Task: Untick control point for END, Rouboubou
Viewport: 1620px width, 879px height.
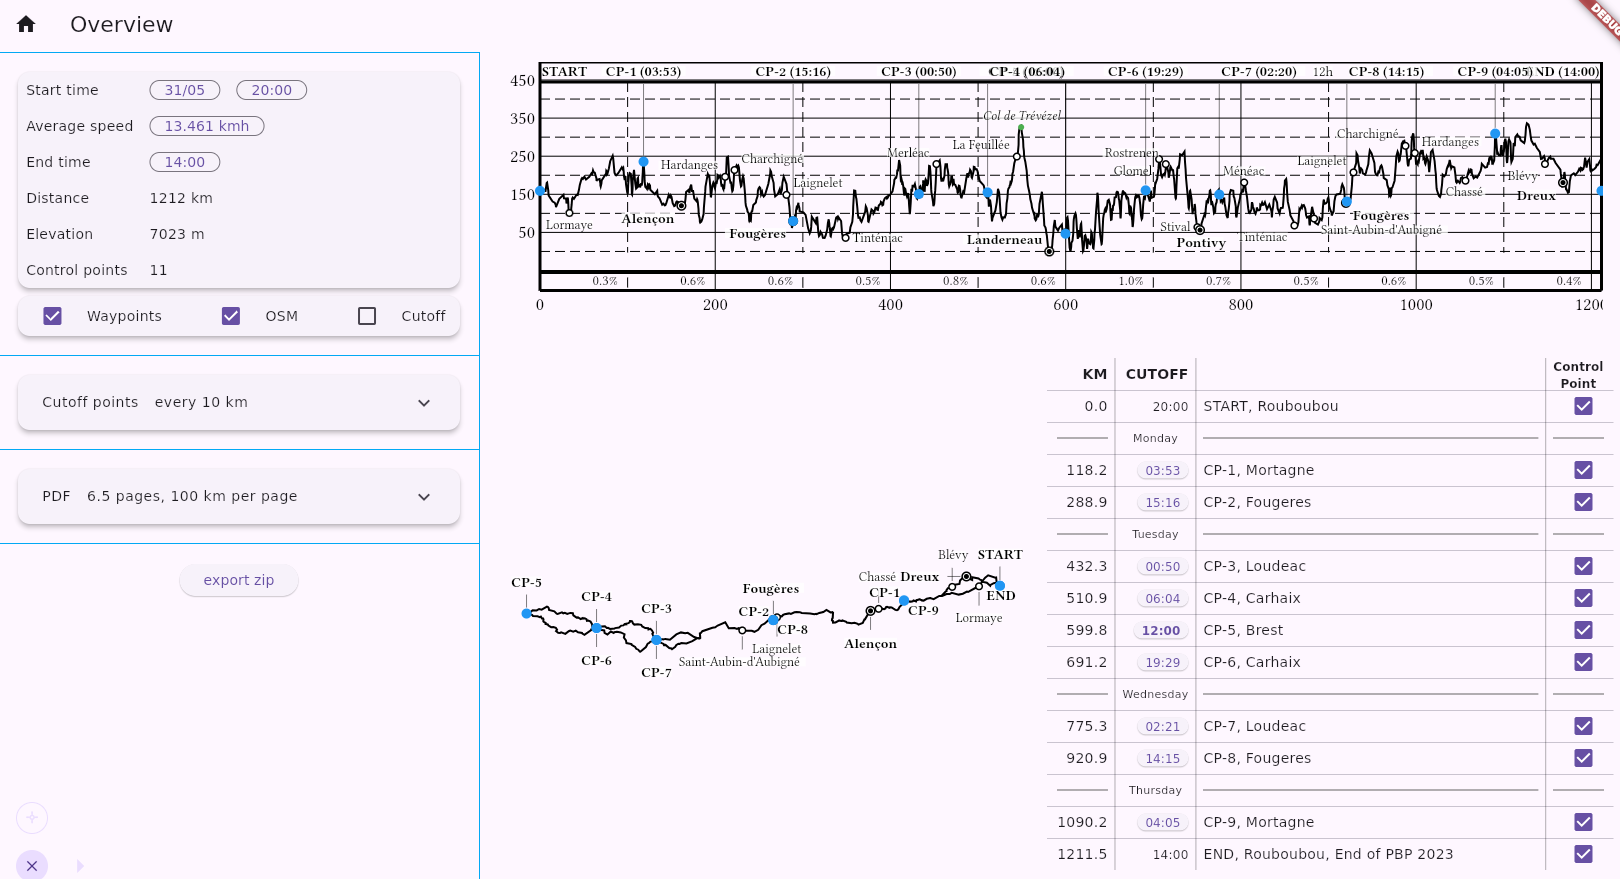Action: coord(1583,854)
